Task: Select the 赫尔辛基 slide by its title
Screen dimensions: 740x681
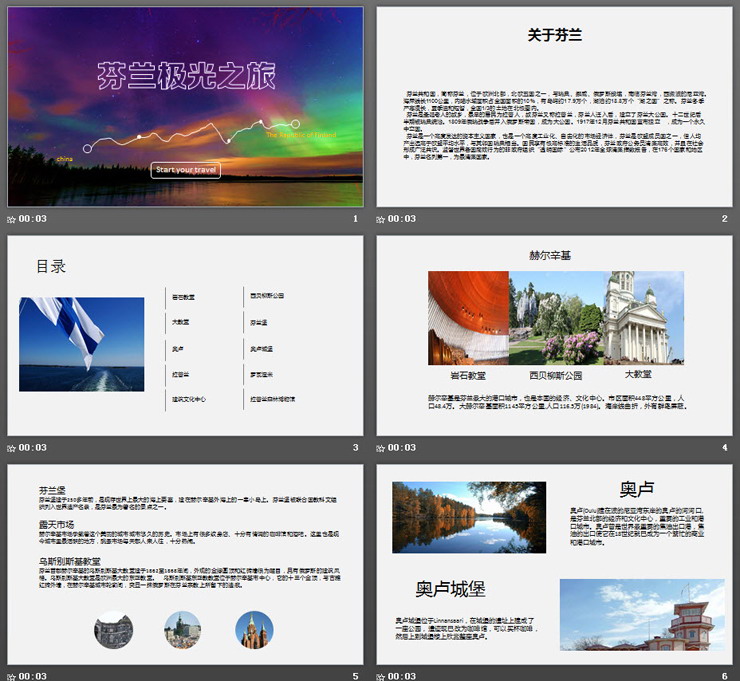Action: coord(550,255)
